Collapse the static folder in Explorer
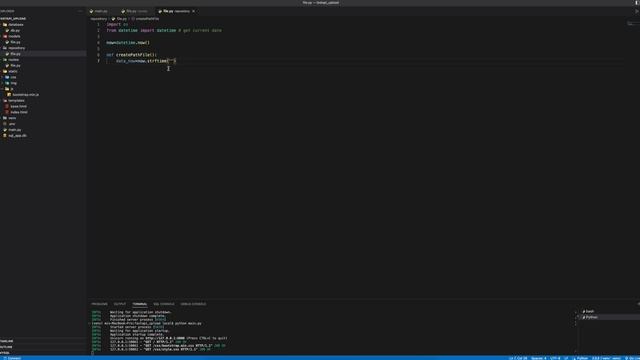Viewport: 640px width, 360px height. 13,71
